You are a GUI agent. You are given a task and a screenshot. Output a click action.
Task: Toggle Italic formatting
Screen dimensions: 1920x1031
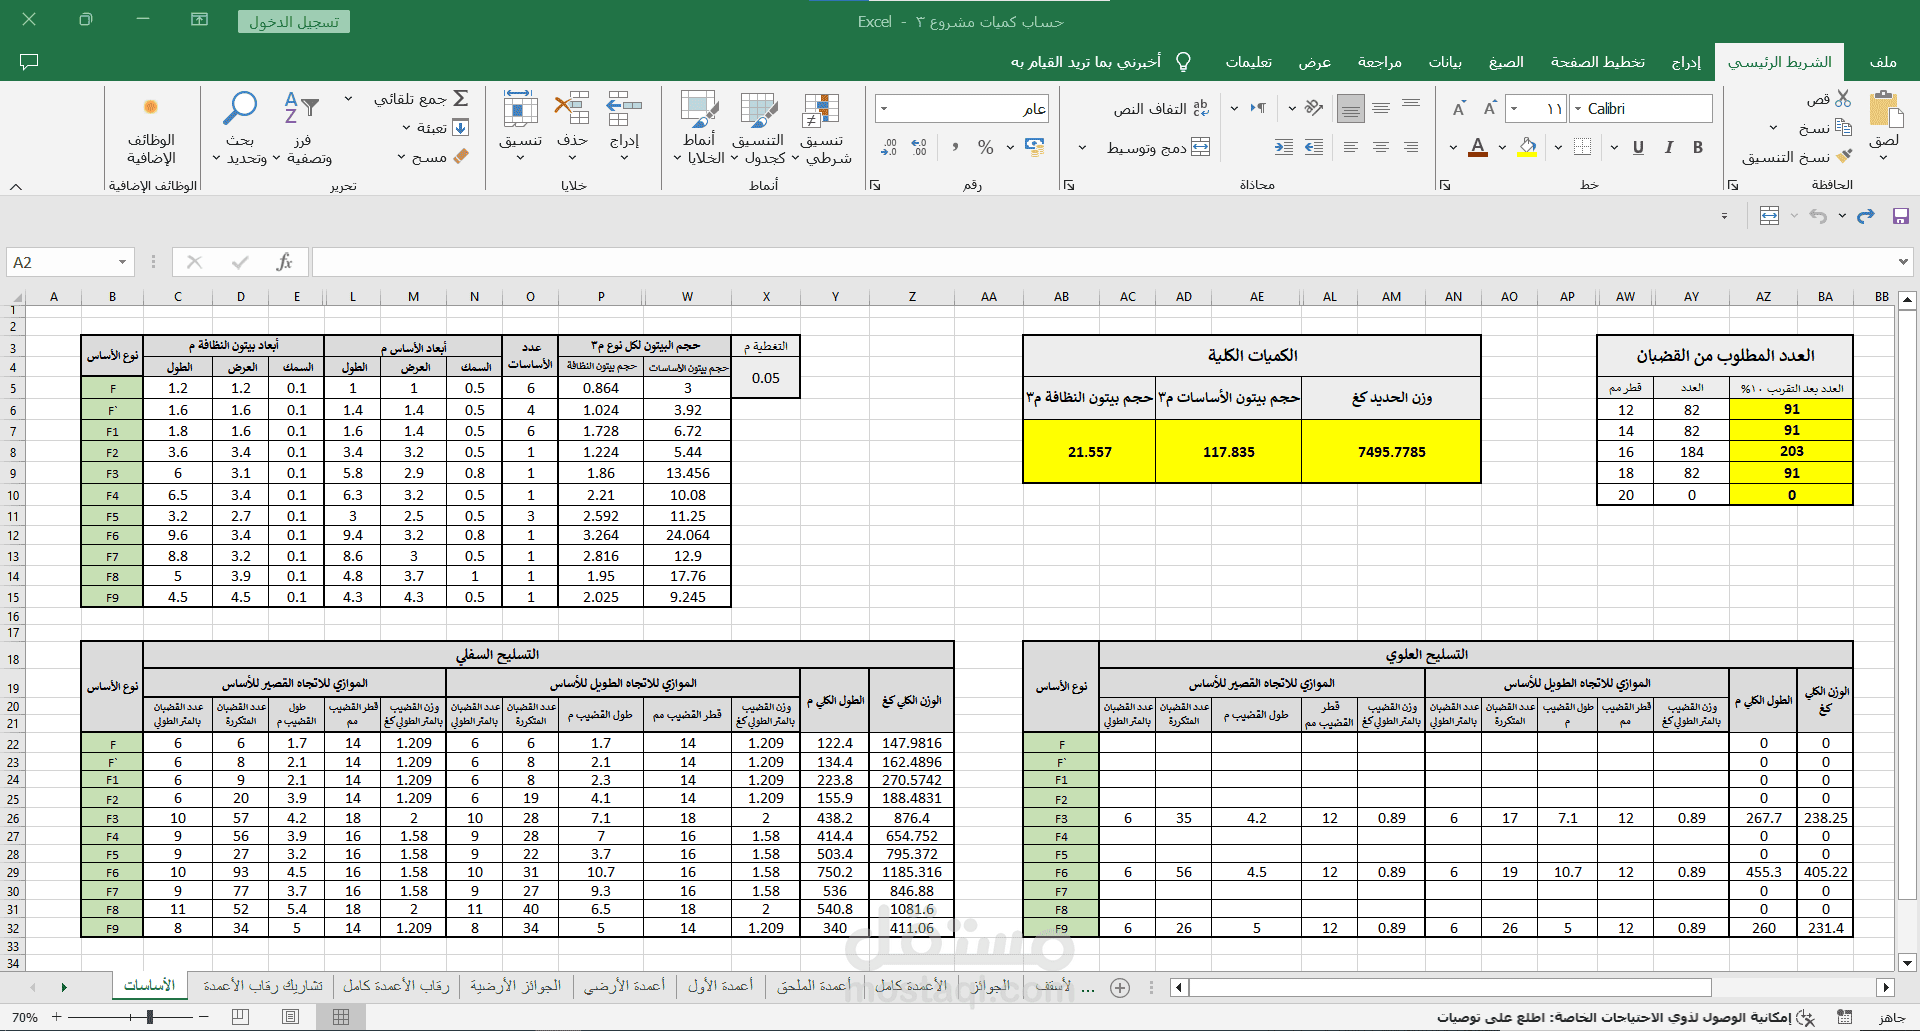click(x=1668, y=147)
